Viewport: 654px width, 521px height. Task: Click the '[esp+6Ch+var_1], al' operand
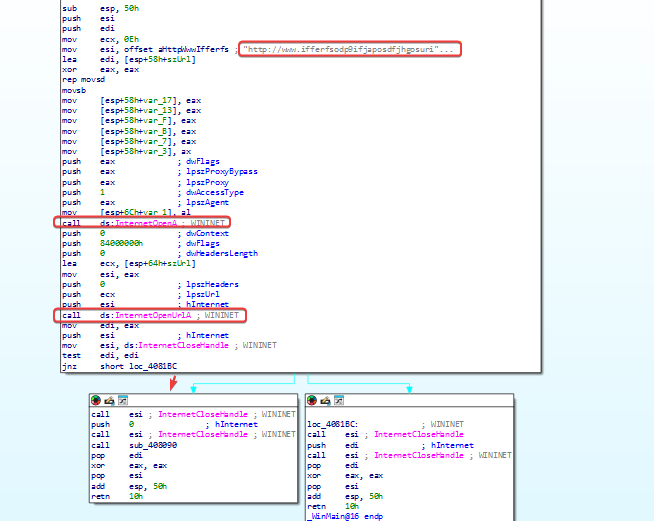click(x=145, y=213)
